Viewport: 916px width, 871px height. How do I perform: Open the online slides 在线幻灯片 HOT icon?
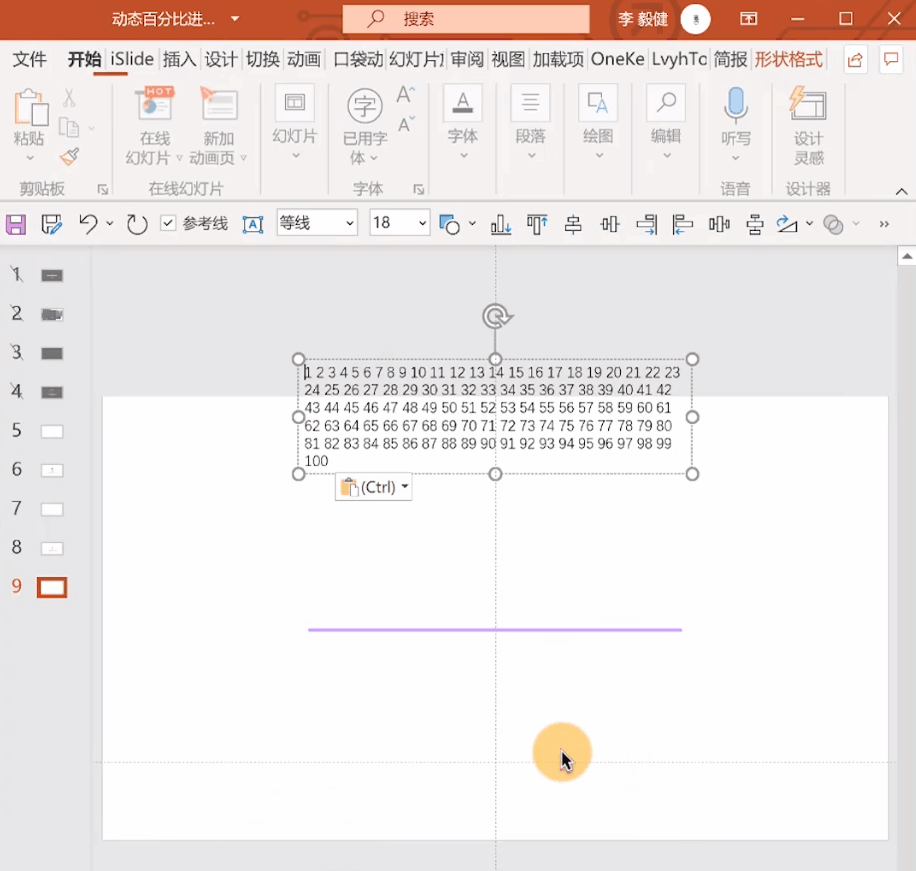154,104
